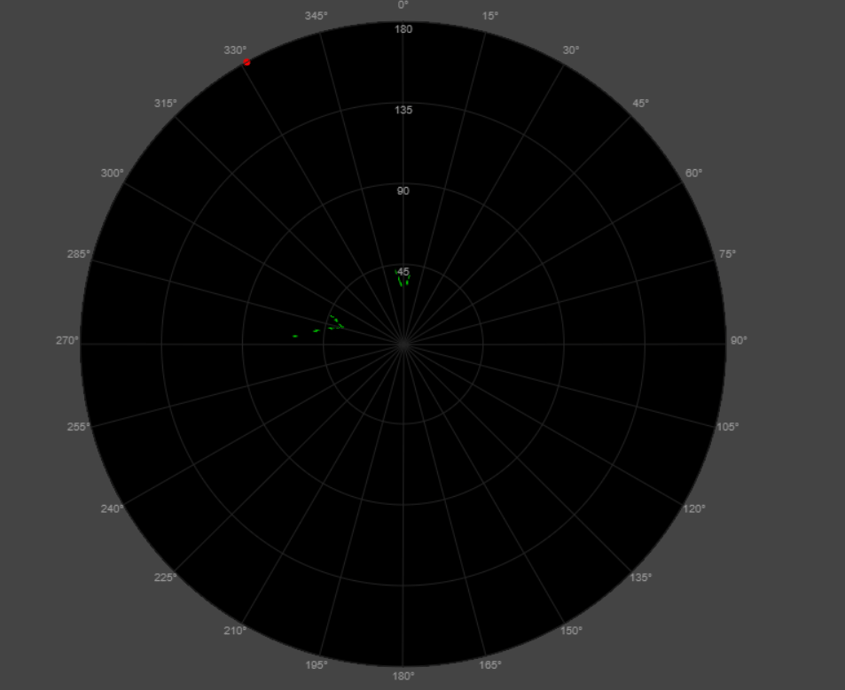Select the 30° angle label
The height and width of the screenshot is (690, 845).
(571, 50)
